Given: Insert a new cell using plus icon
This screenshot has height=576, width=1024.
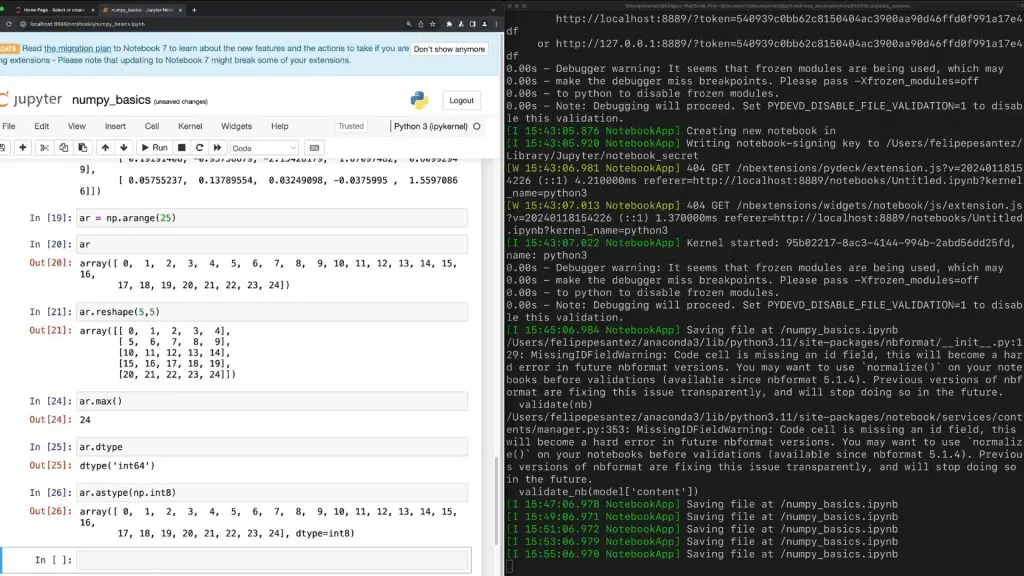Looking at the screenshot, I should [x=21, y=147].
